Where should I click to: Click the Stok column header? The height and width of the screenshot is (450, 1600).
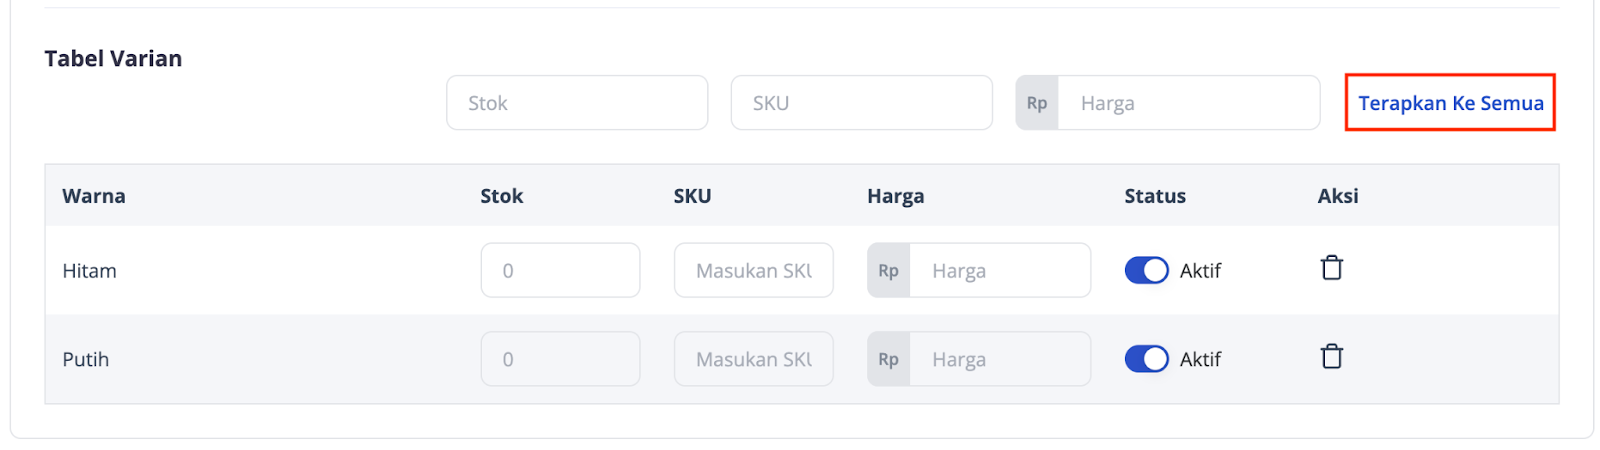(501, 196)
